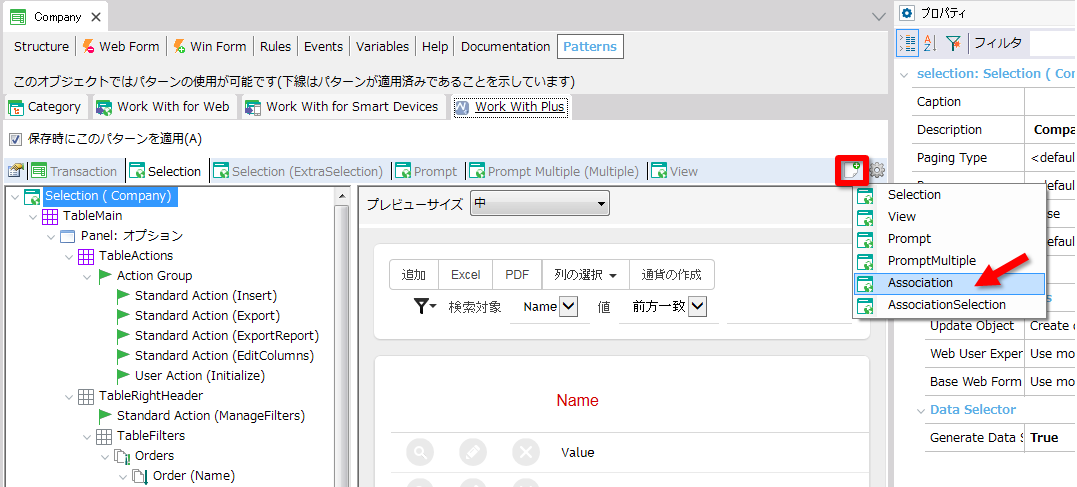Collapse the TableFilters node
Image resolution: width=1077 pixels, height=487 pixels.
(x=87, y=436)
